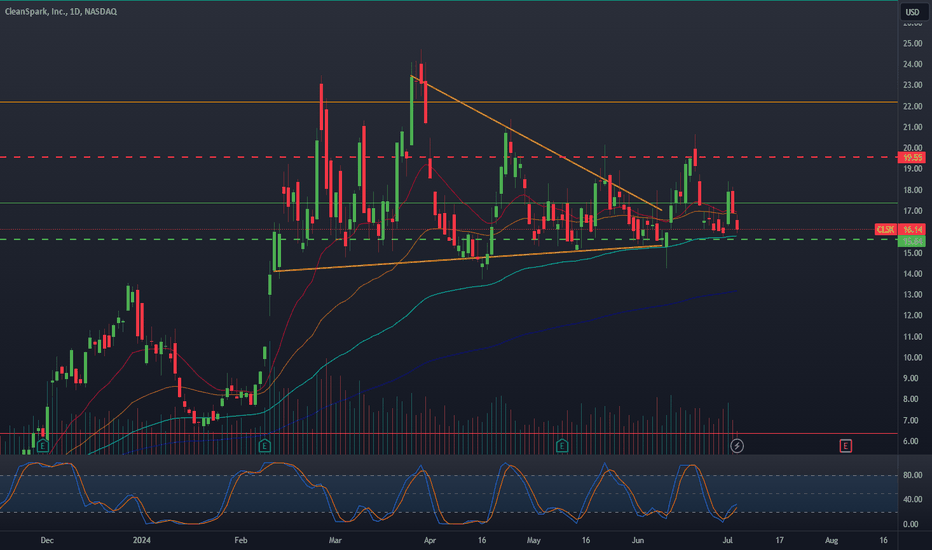Click the Jun label on time axis
Screen dimensions: 932x550
click(x=638, y=540)
